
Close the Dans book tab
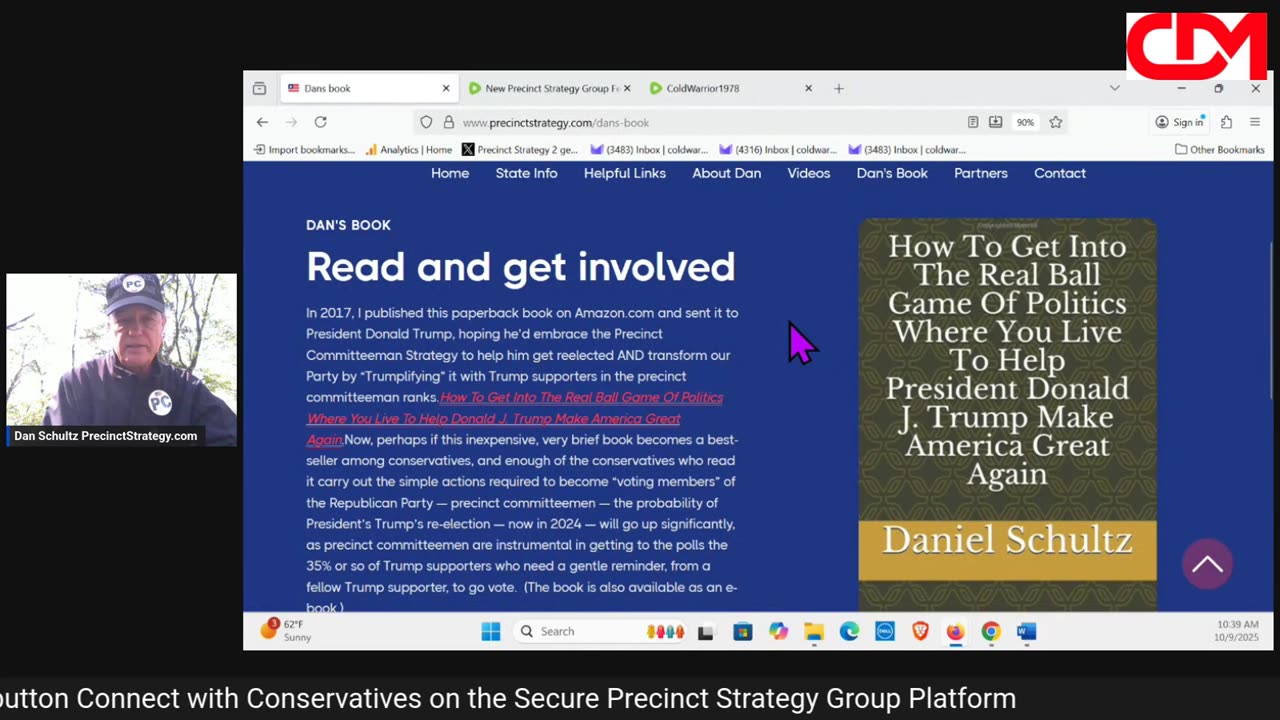(x=446, y=88)
